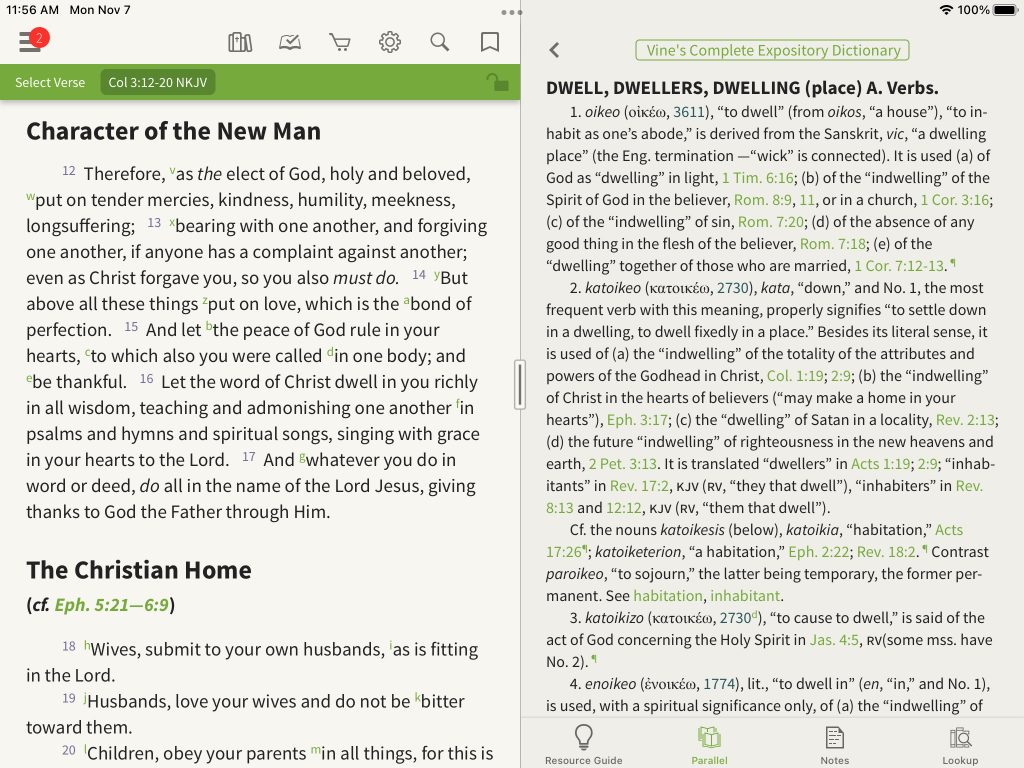The image size is (1024, 768).
Task: Tap footnote x before bearing with one another
Action: click(172, 223)
